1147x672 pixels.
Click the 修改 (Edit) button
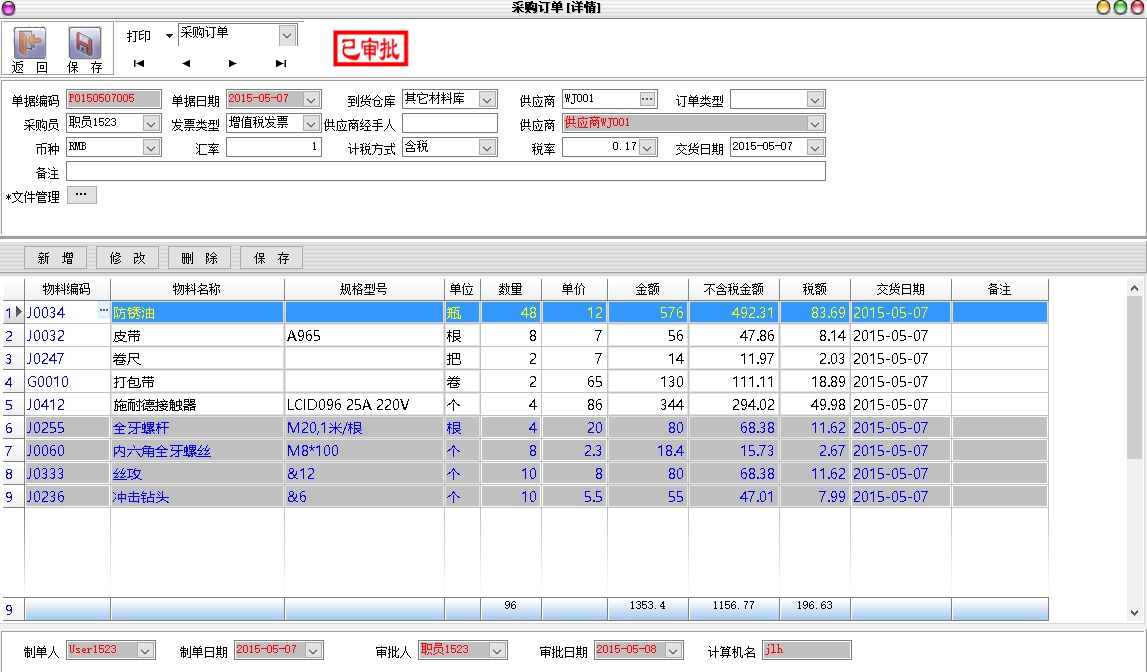click(x=127, y=258)
